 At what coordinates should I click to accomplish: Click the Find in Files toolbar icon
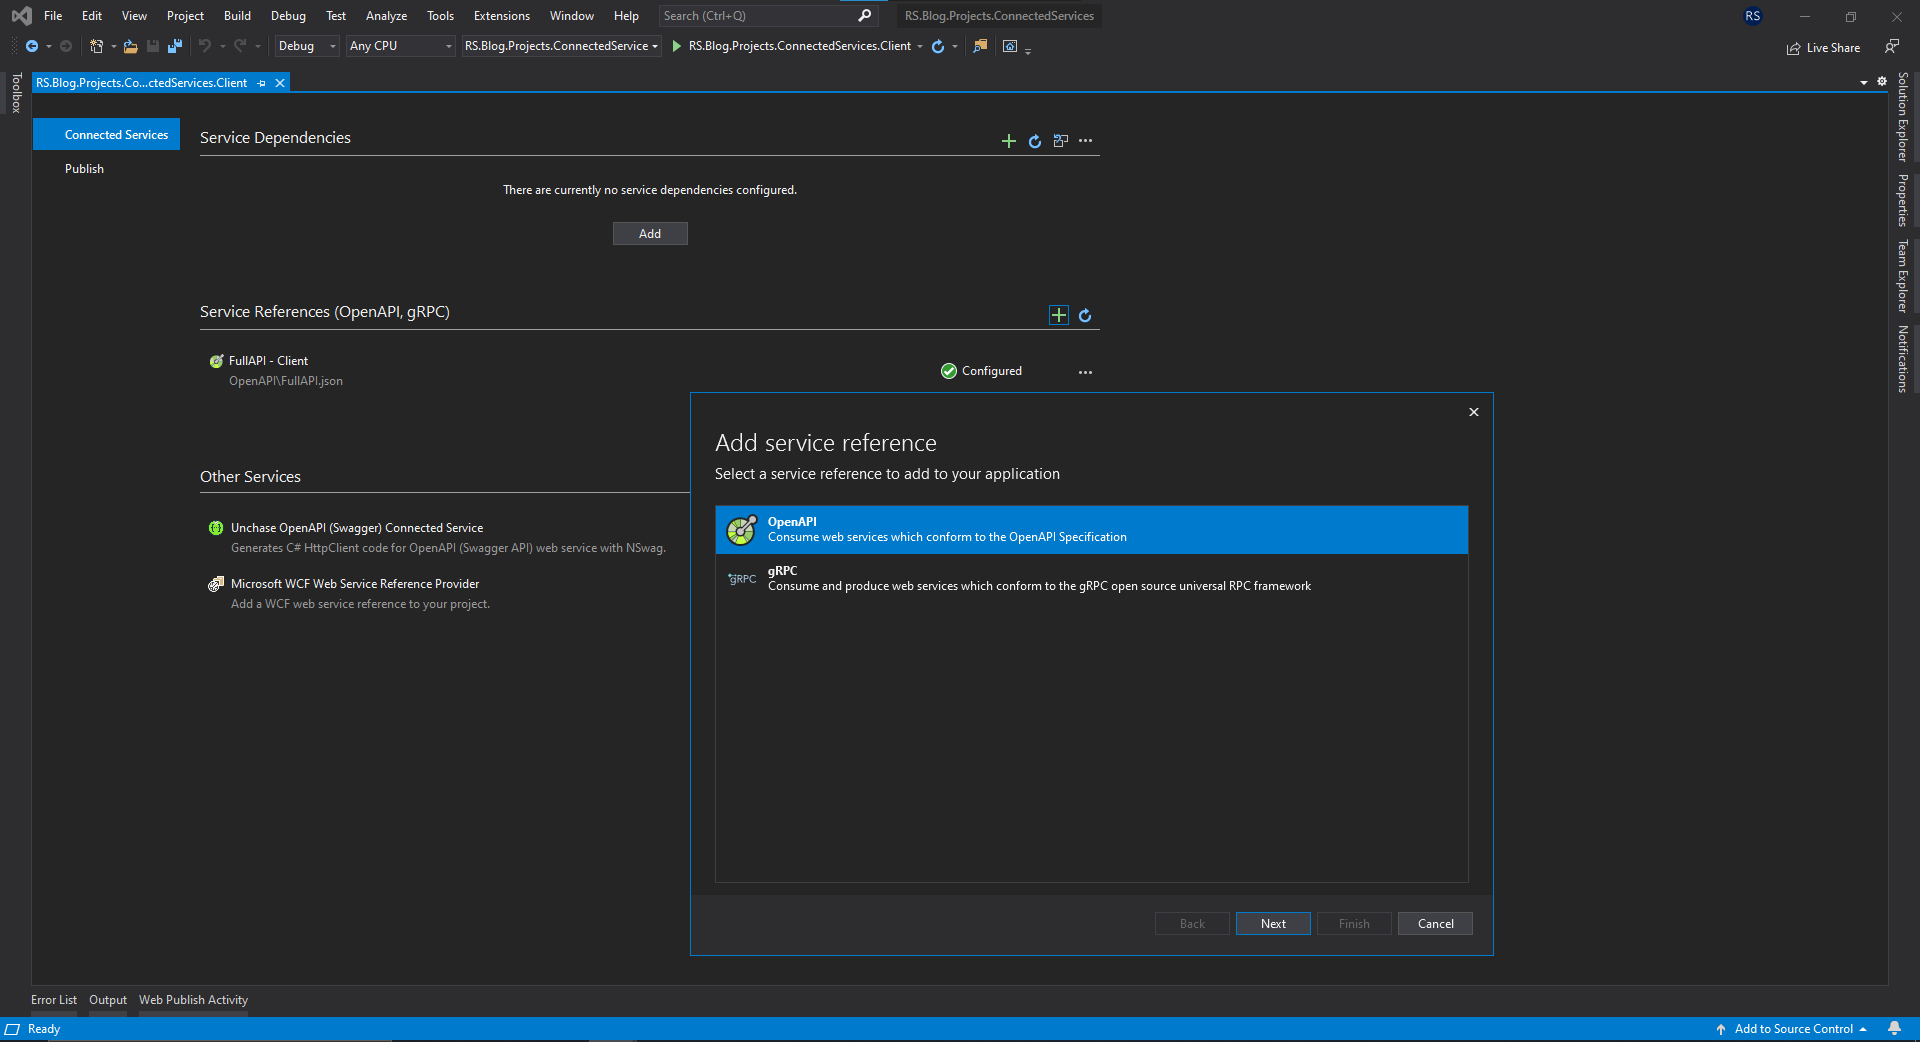pos(980,46)
